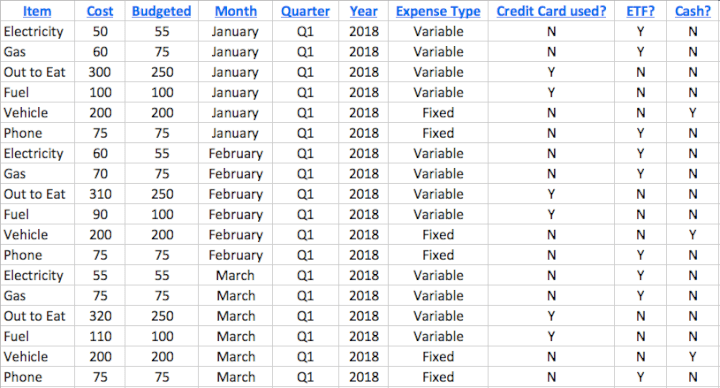Viewport: 720px width, 388px height.
Task: Click the Month column header
Action: point(236,11)
